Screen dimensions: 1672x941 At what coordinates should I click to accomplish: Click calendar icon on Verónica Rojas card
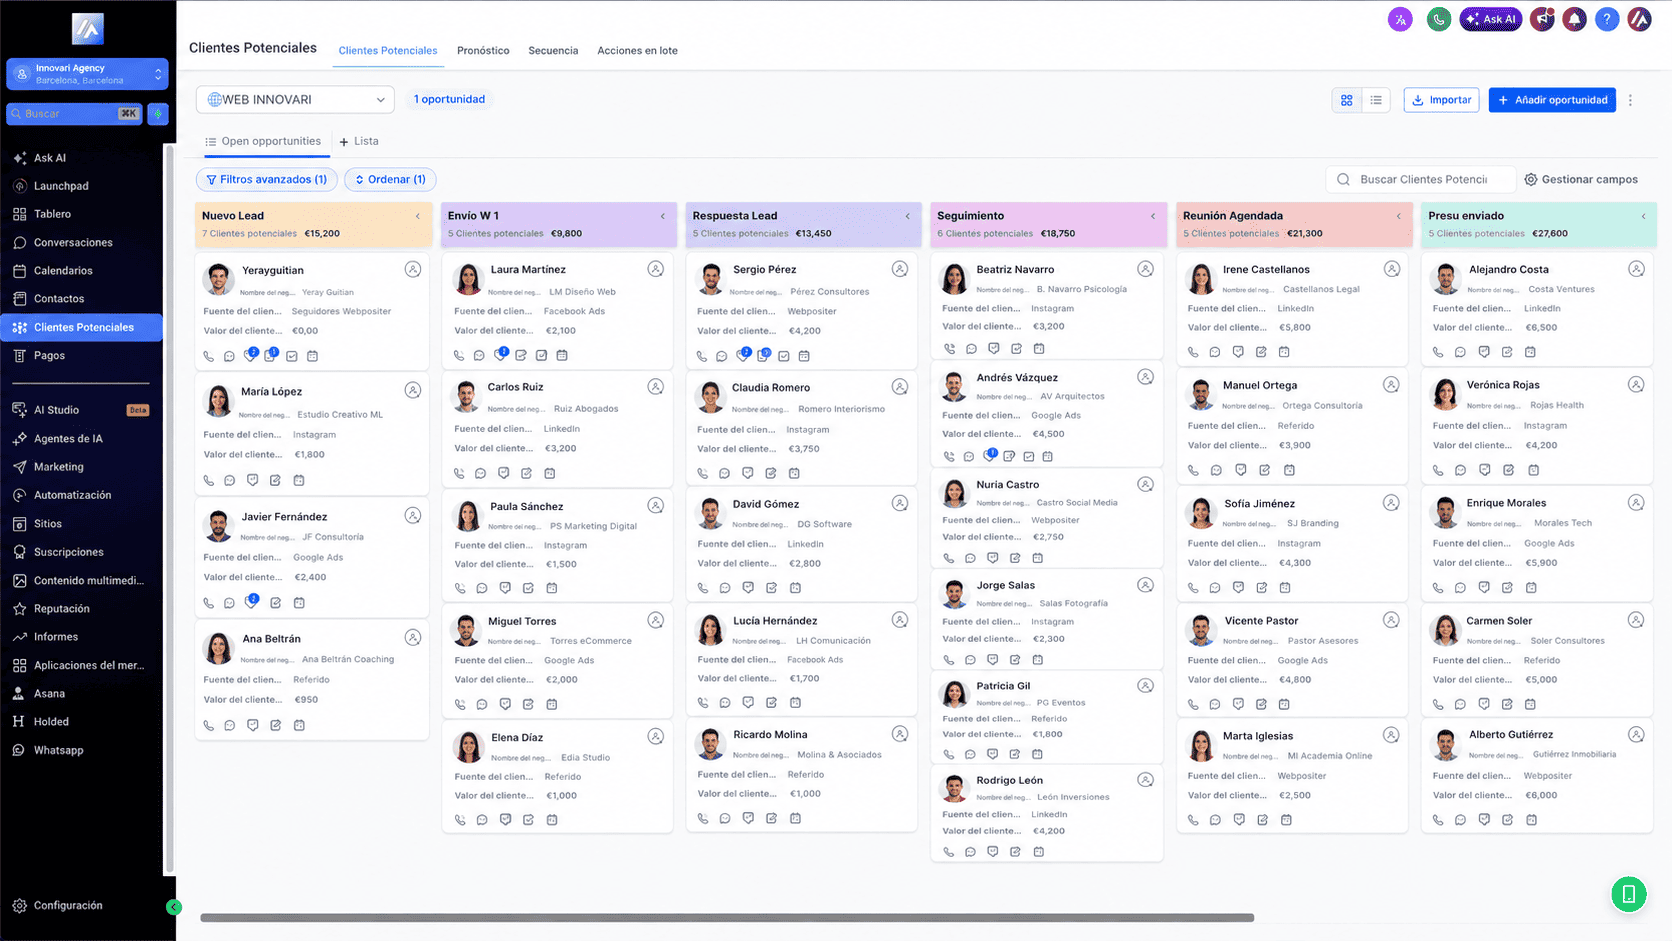tap(1534, 470)
